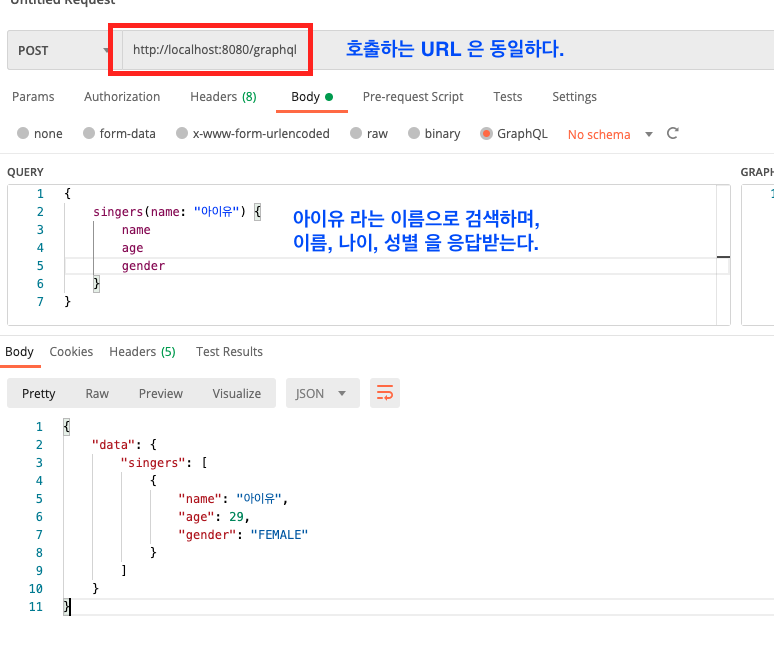Viewport: 774px width, 652px height.
Task: Click the singers query line in the editor
Action: [x=177, y=212]
